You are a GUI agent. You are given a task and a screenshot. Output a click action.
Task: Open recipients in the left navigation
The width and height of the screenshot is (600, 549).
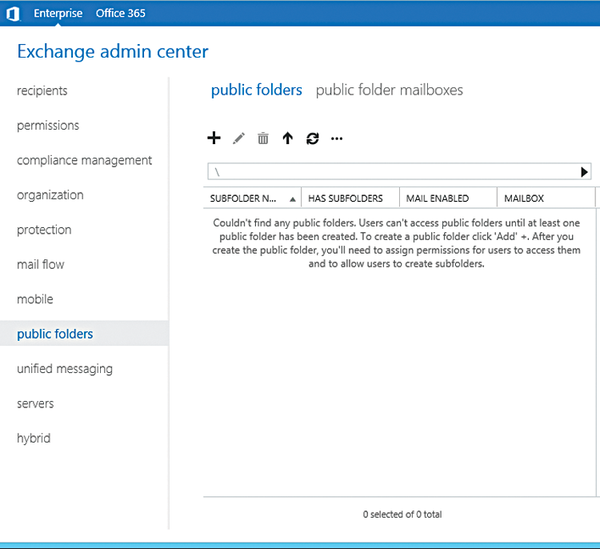click(42, 91)
